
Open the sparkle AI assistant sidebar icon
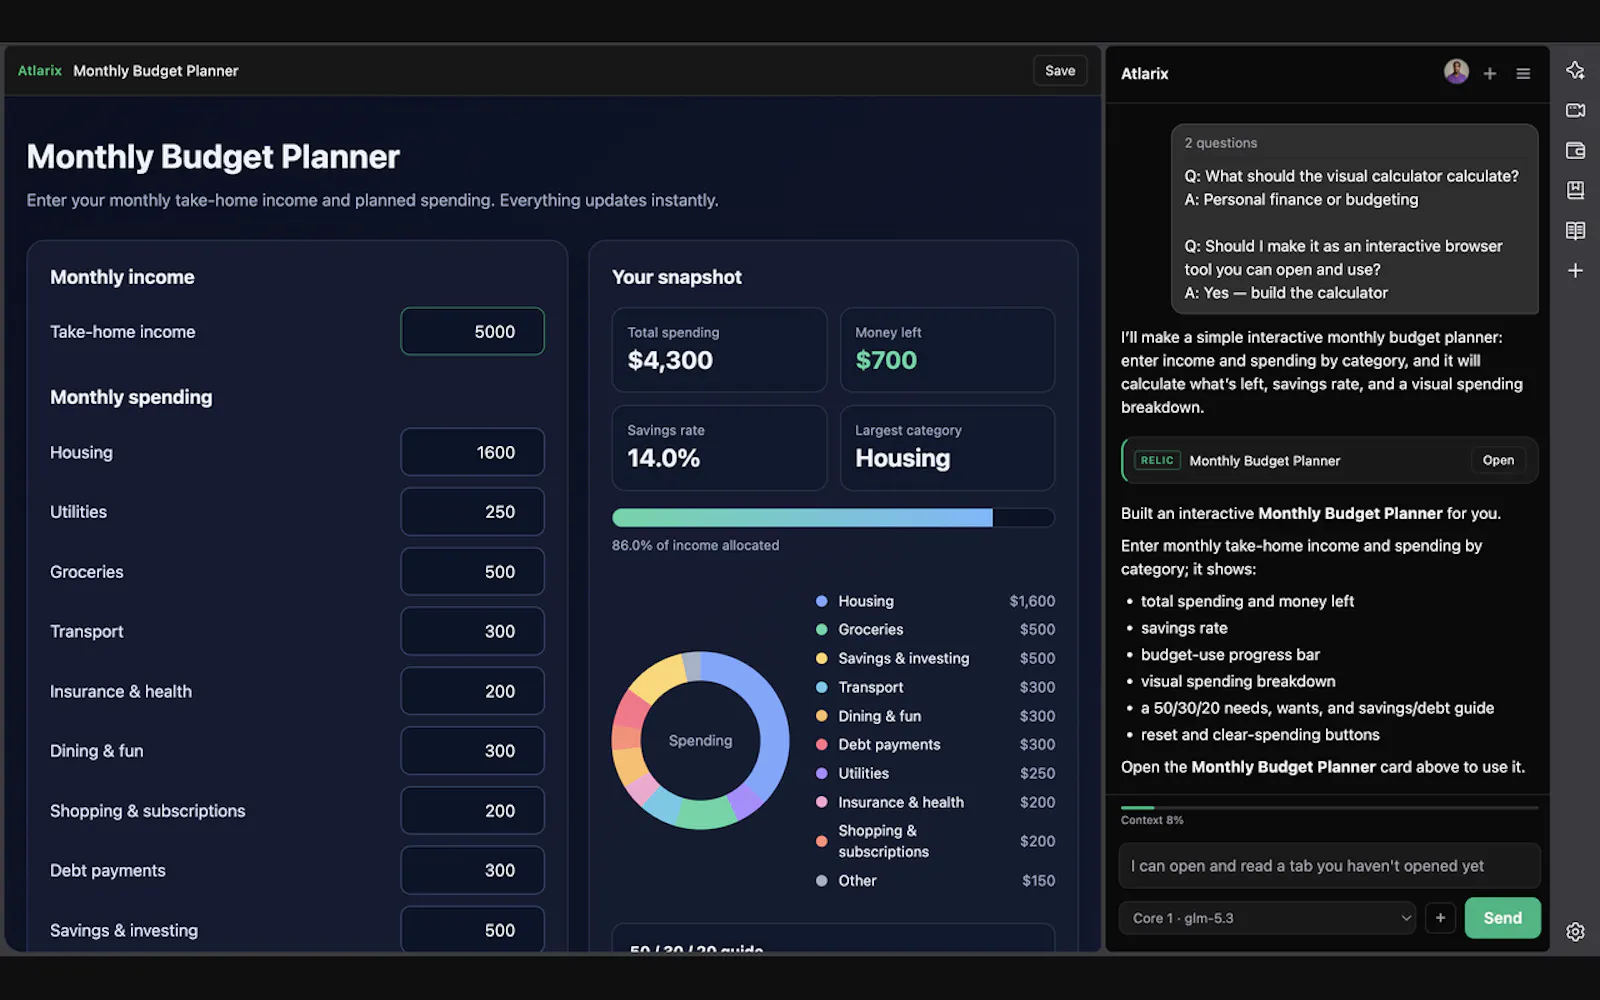tap(1575, 70)
